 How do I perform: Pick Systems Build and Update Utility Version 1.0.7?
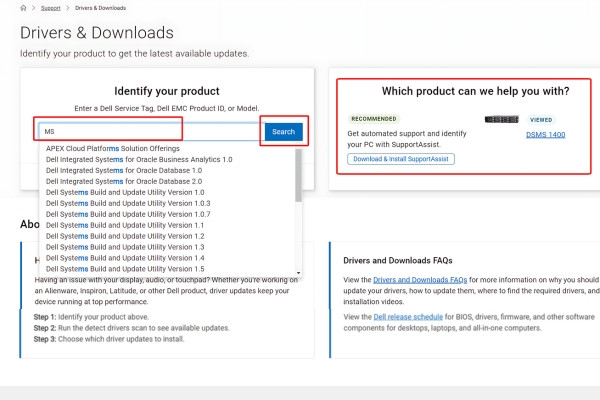[128, 214]
